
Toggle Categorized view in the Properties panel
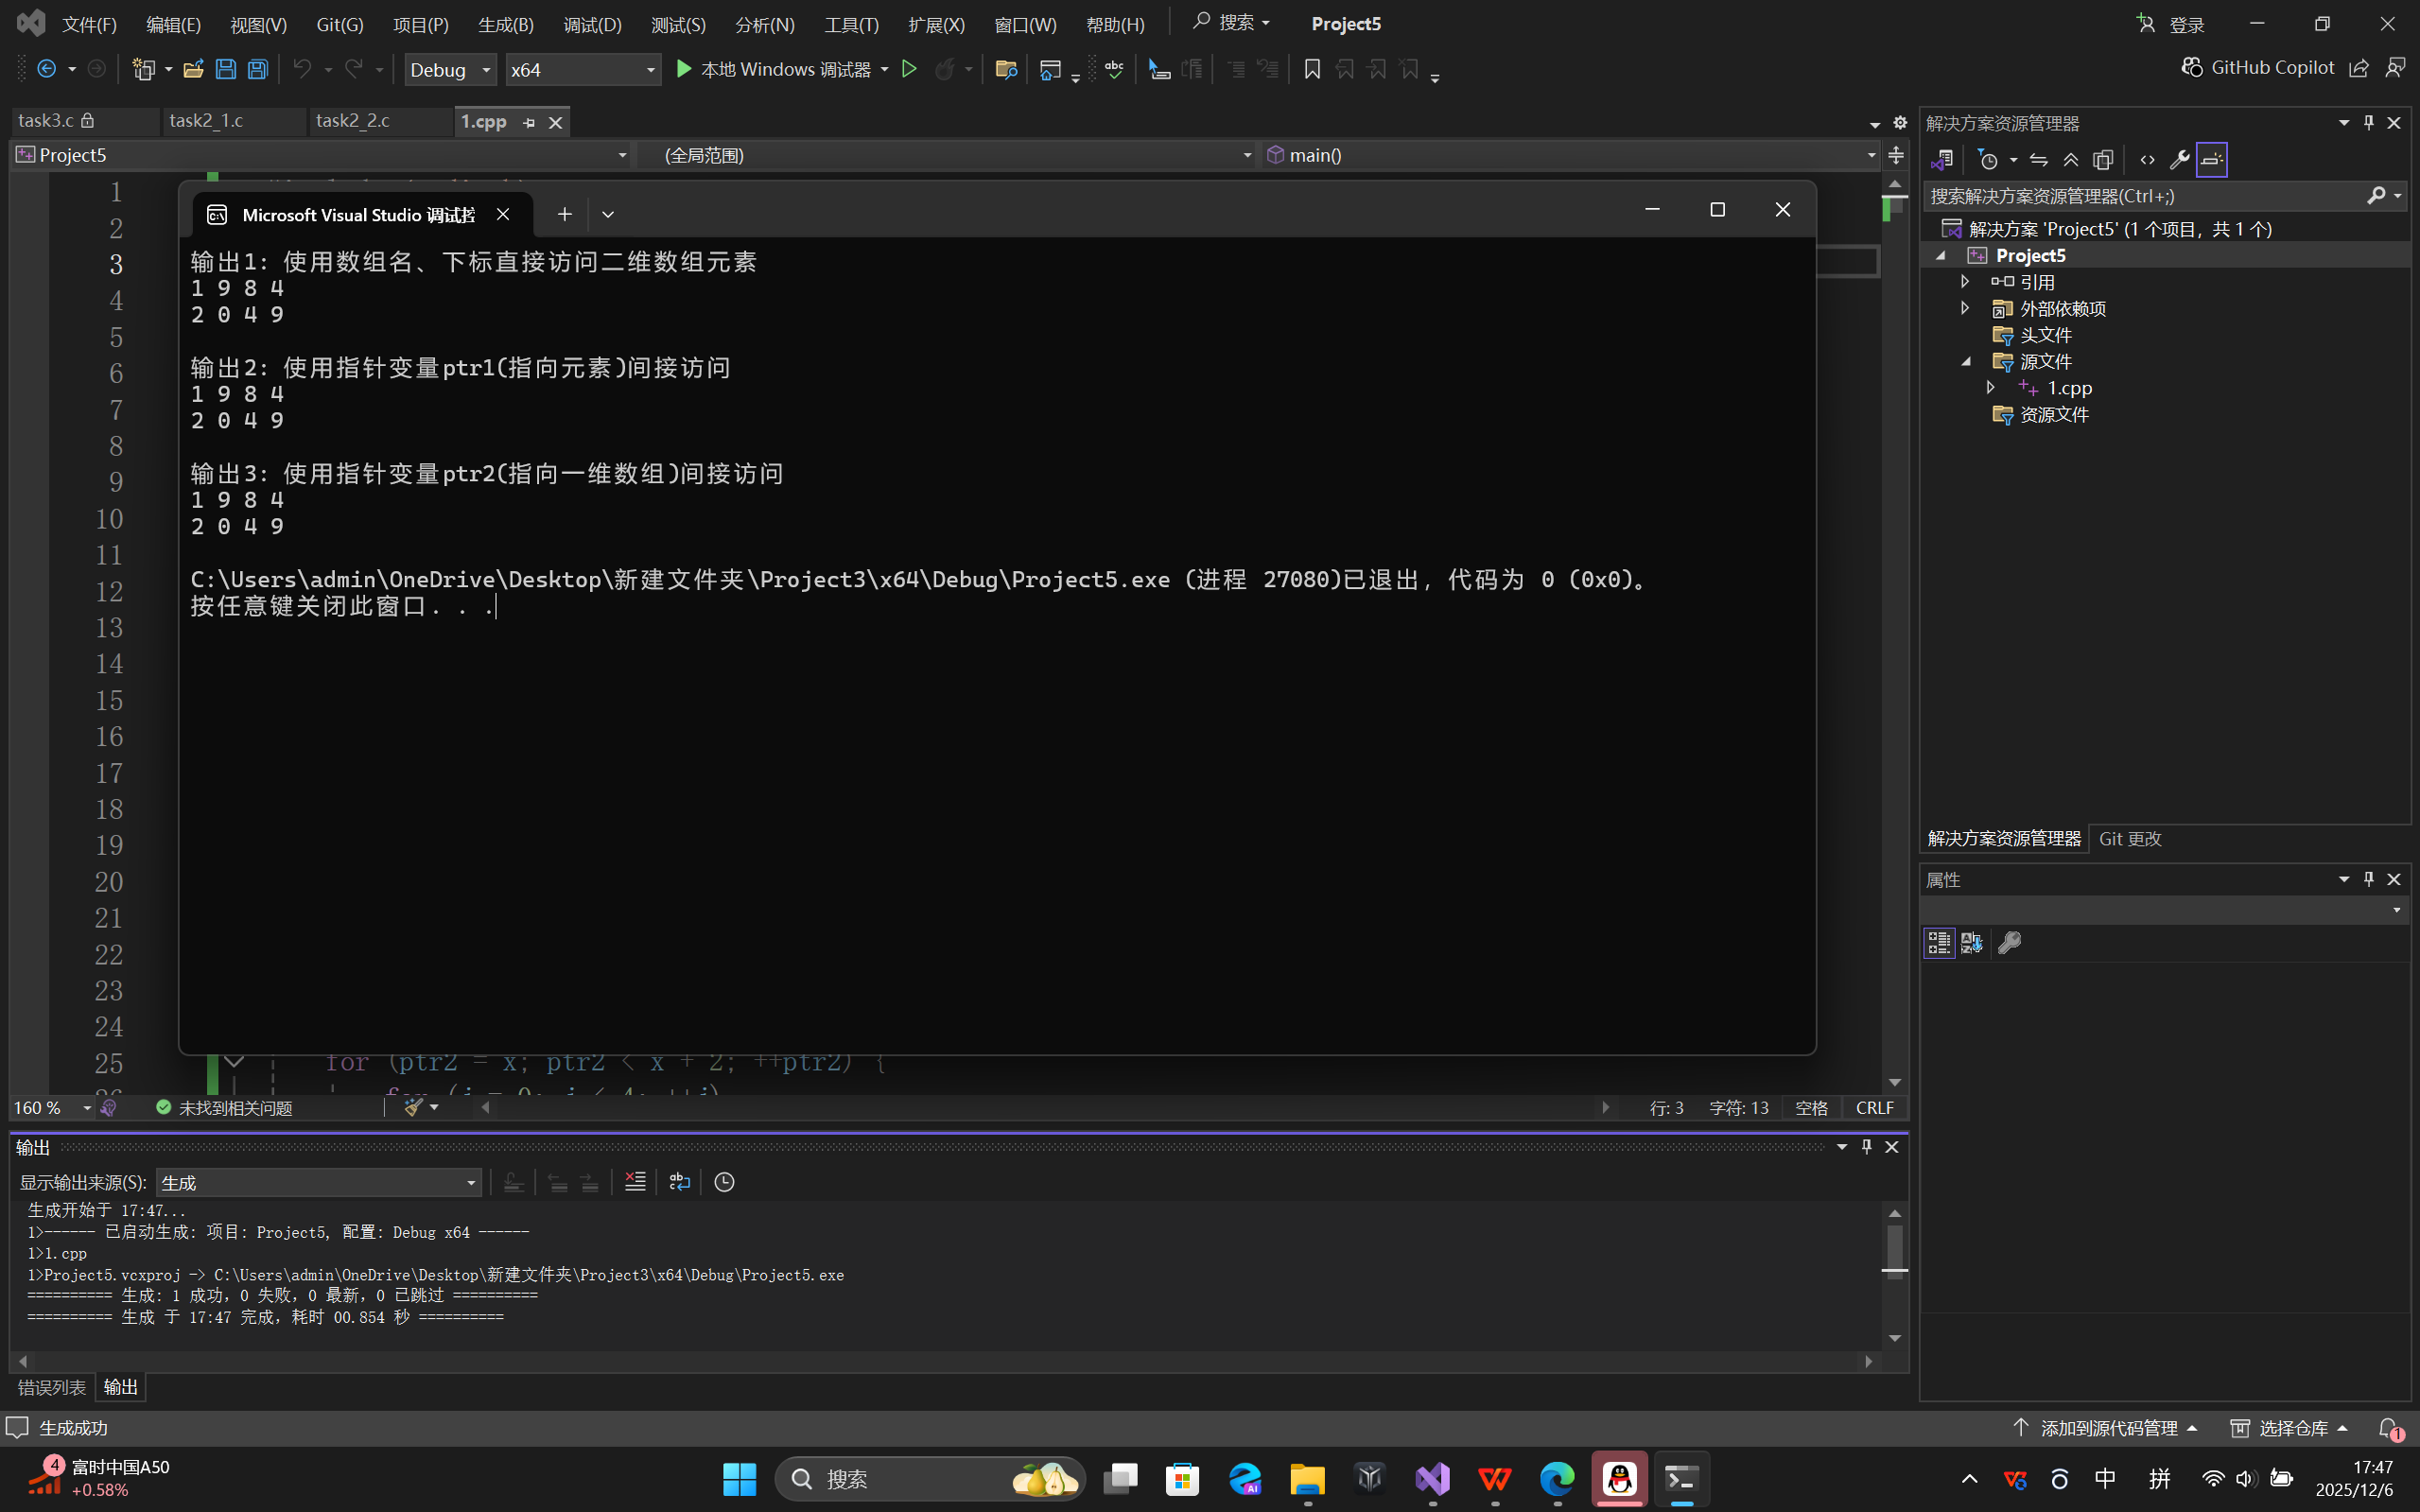pos(1938,942)
